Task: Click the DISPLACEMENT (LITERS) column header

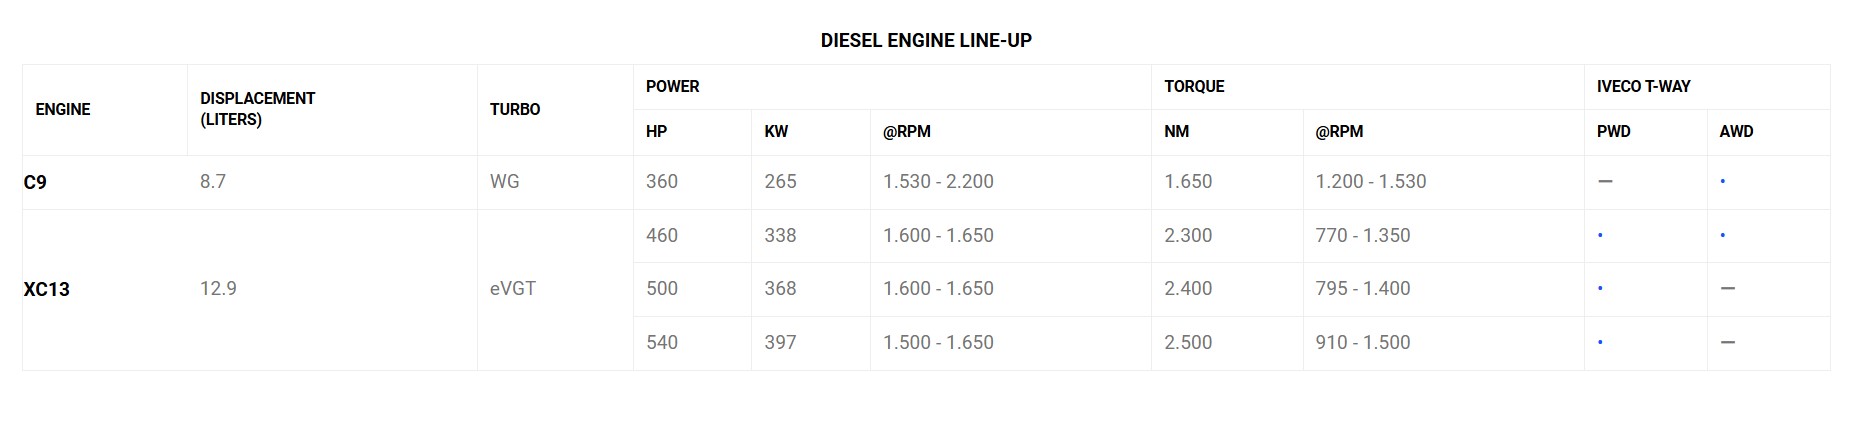Action: [257, 109]
